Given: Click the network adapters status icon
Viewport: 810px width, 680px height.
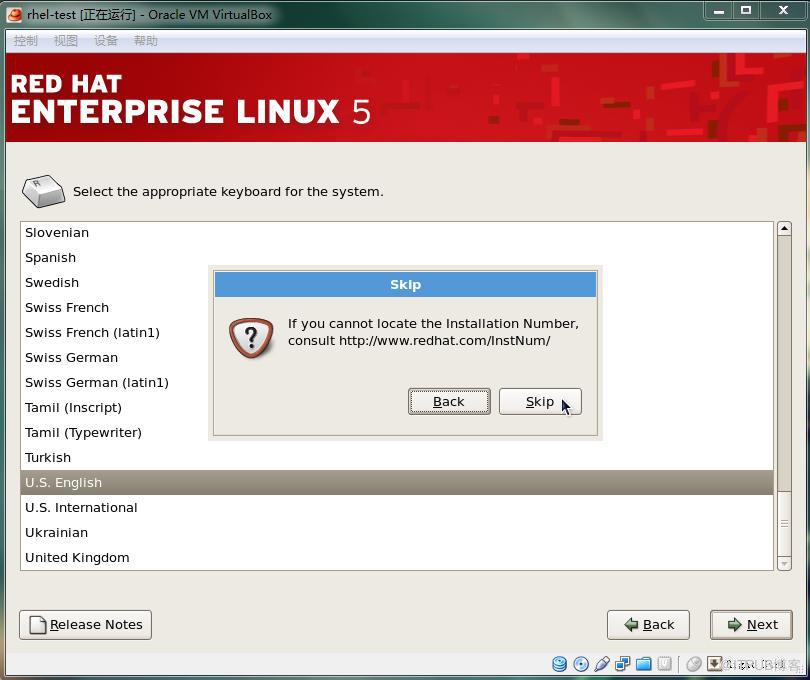Looking at the screenshot, I should pyautogui.click(x=622, y=664).
